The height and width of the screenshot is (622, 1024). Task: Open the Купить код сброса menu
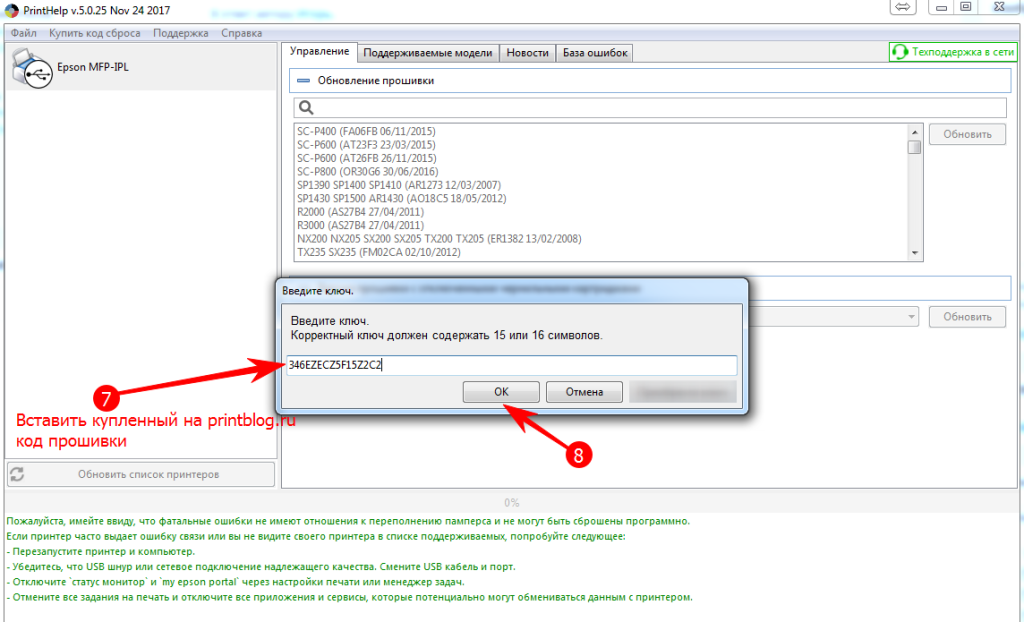coord(95,33)
